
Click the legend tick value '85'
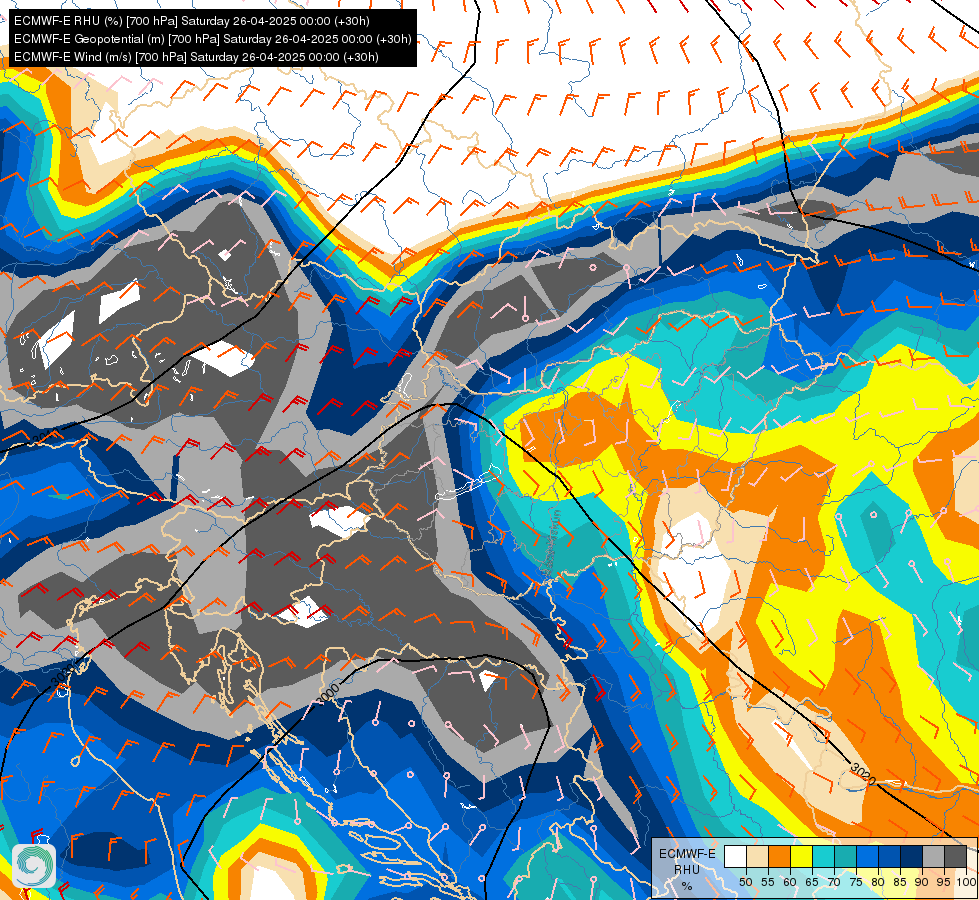(900, 883)
